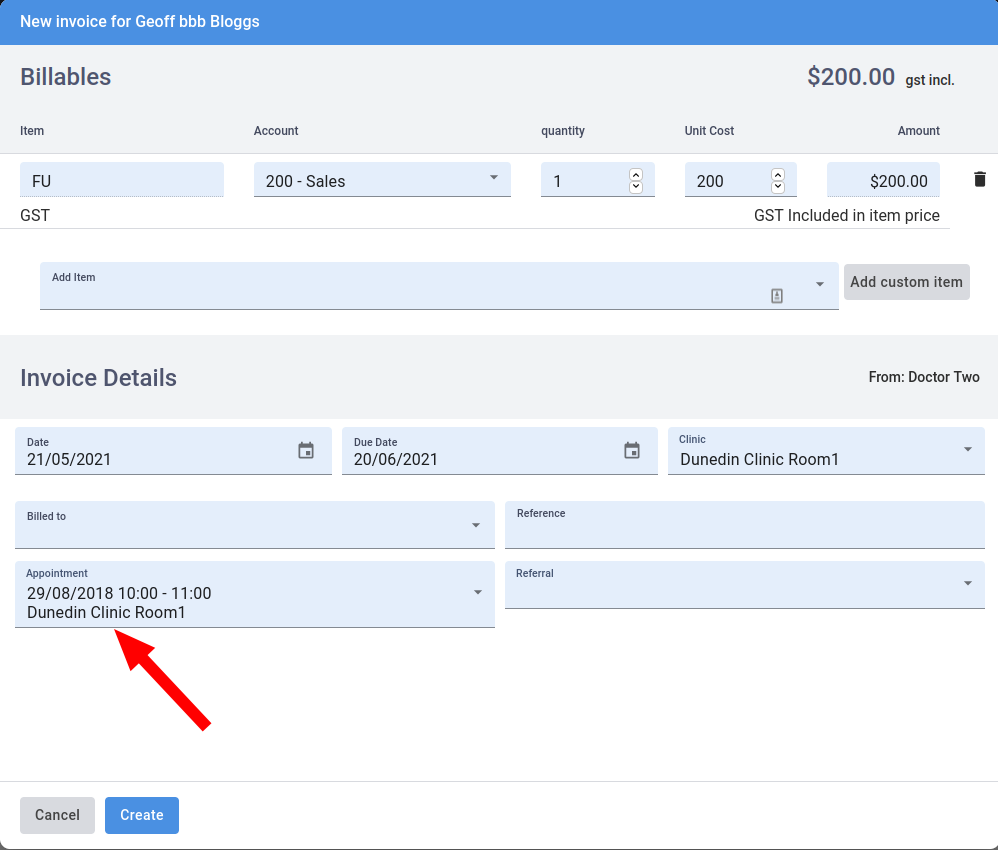Open the Clinic dropdown for Dunedin Clinic Room1

pyautogui.click(x=966, y=450)
